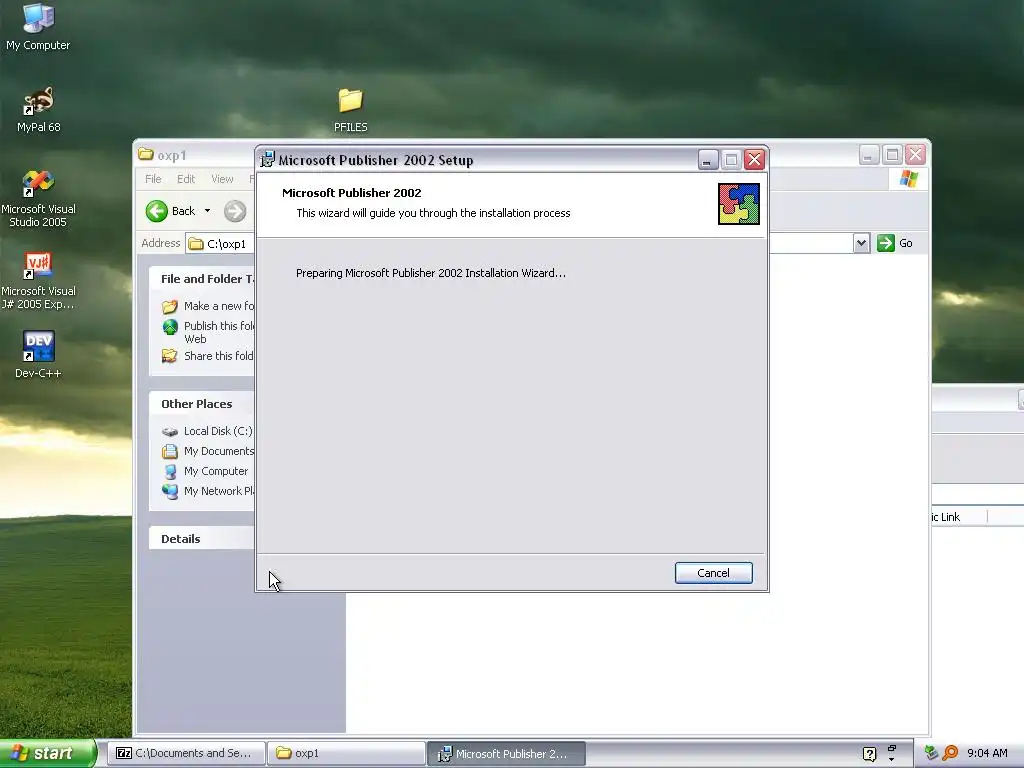Open the Start menu

point(48,754)
